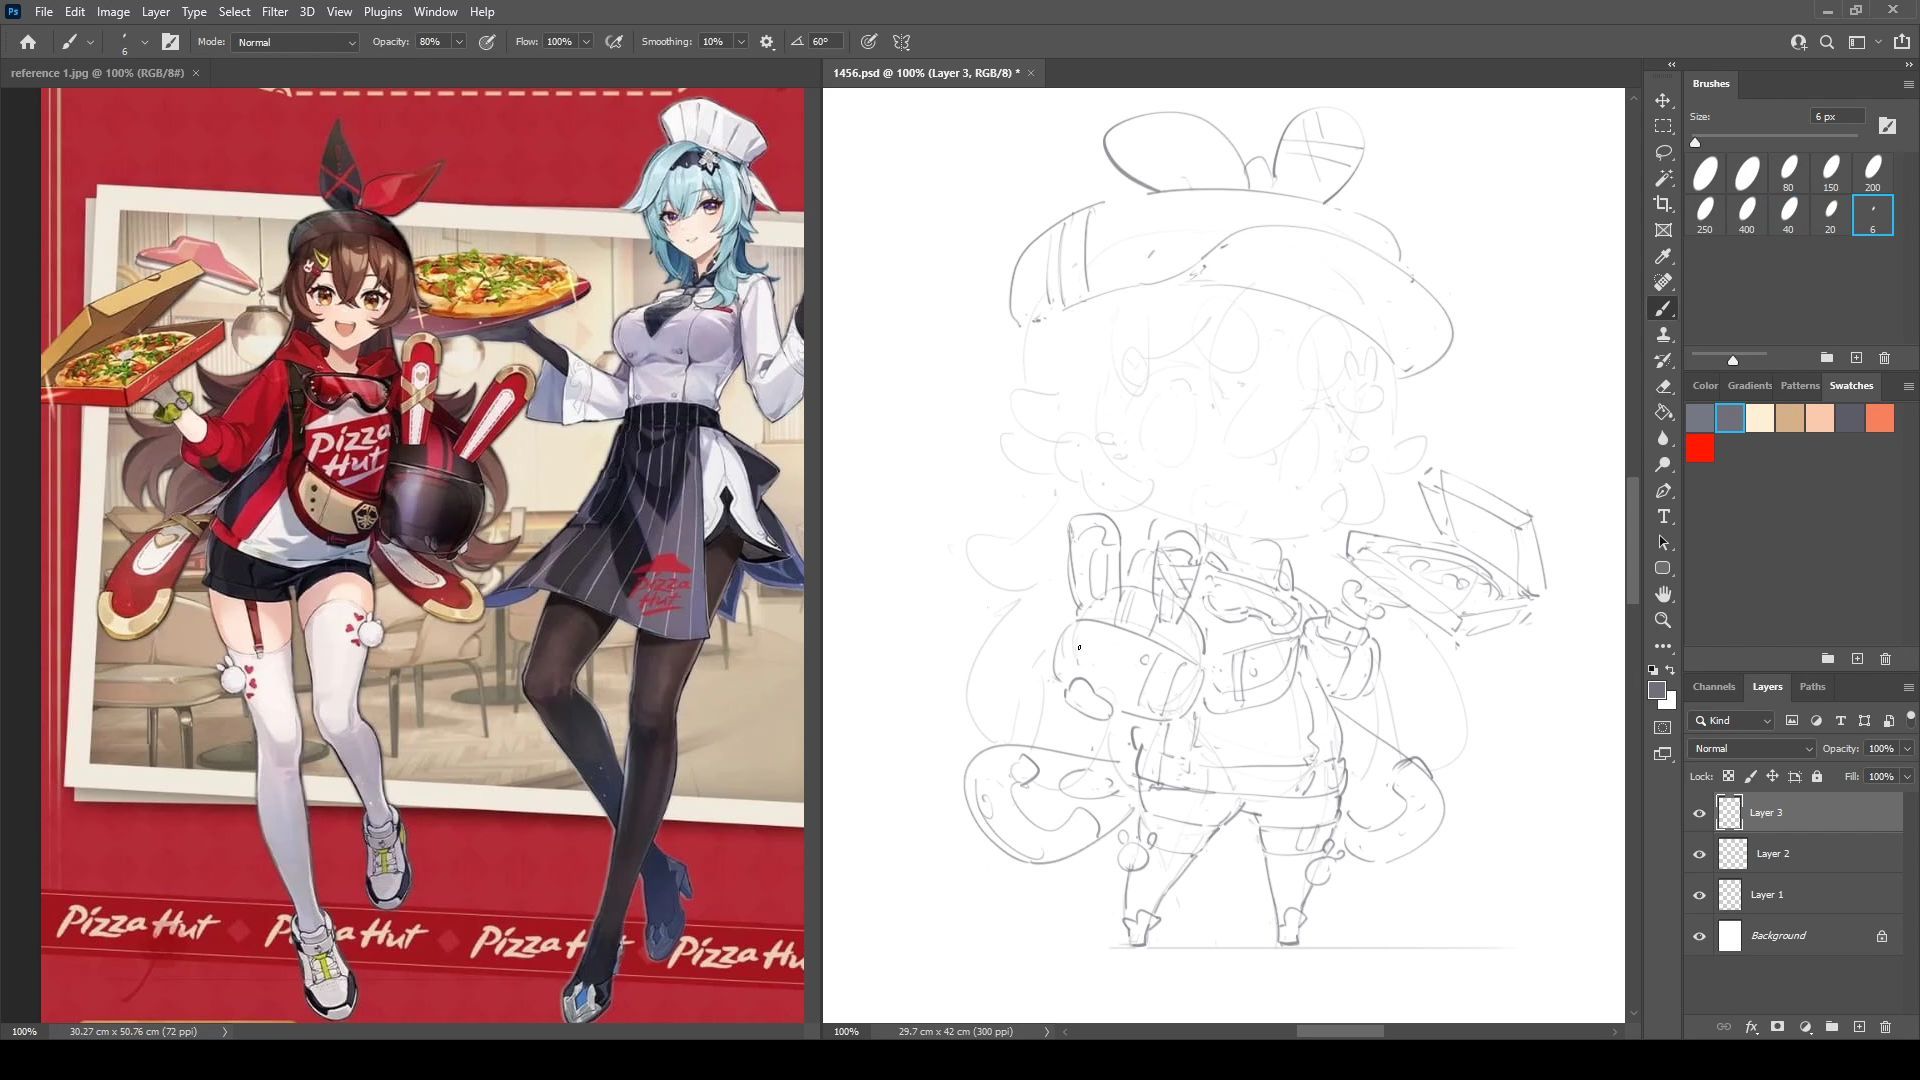This screenshot has height=1080, width=1920.
Task: Hide Layer 2 visibility eye
Action: 1699,854
